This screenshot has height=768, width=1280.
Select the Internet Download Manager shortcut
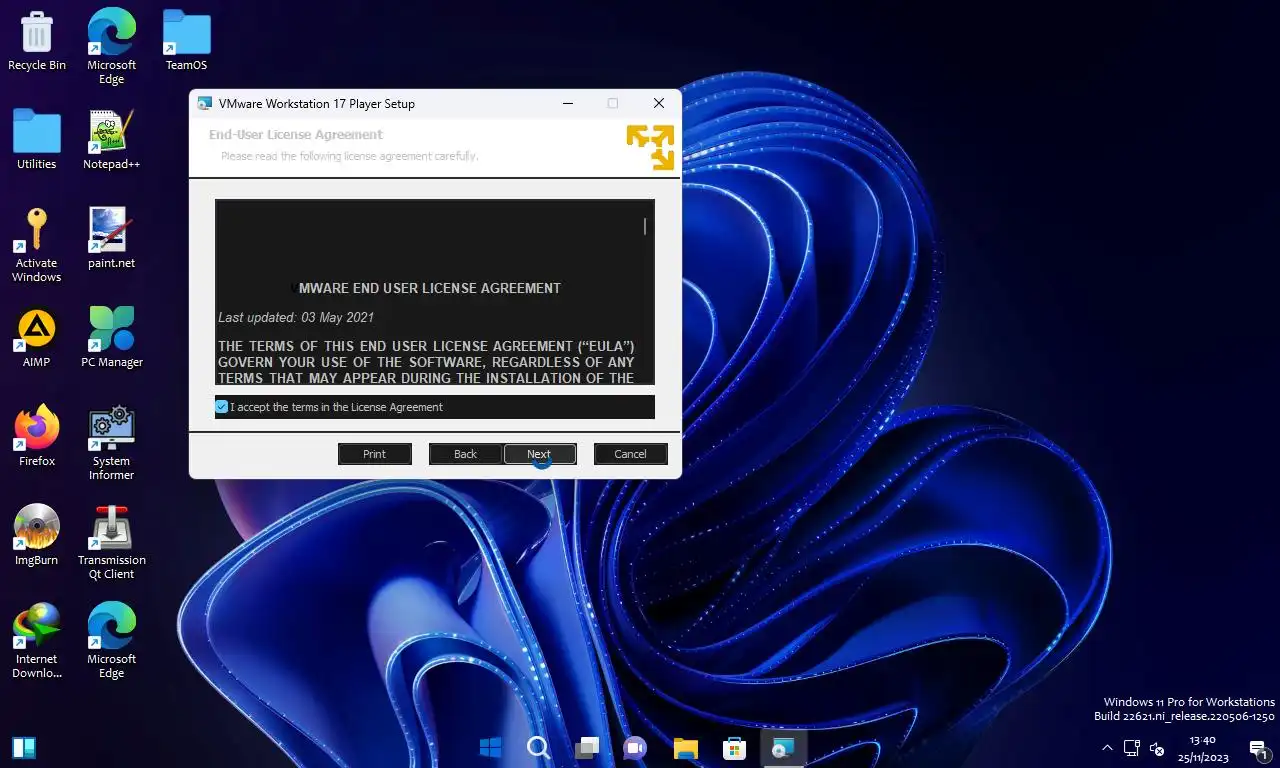tap(37, 641)
